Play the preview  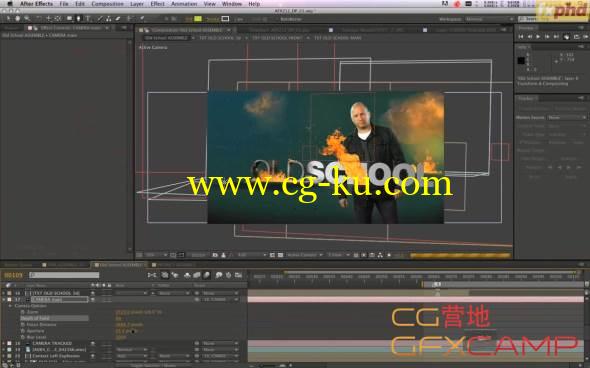pyautogui.click(x=538, y=36)
